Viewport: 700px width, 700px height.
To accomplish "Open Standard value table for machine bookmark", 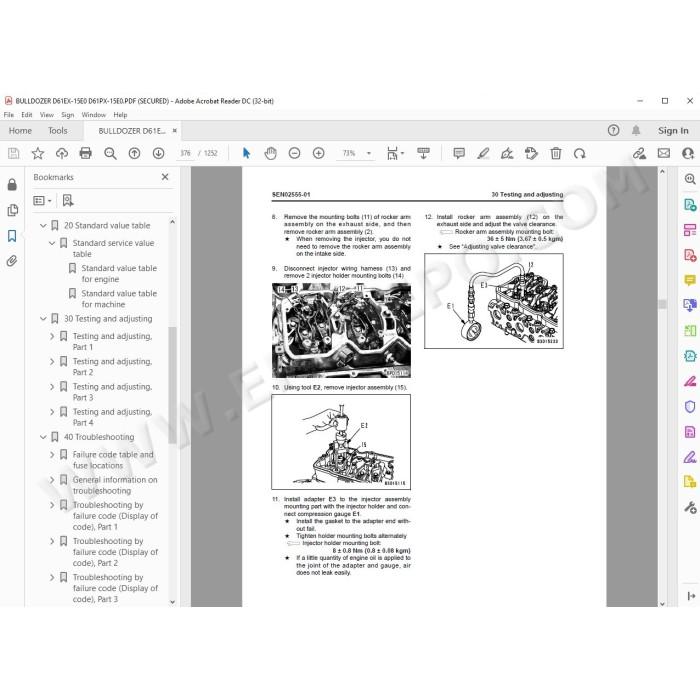I will tap(119, 299).
